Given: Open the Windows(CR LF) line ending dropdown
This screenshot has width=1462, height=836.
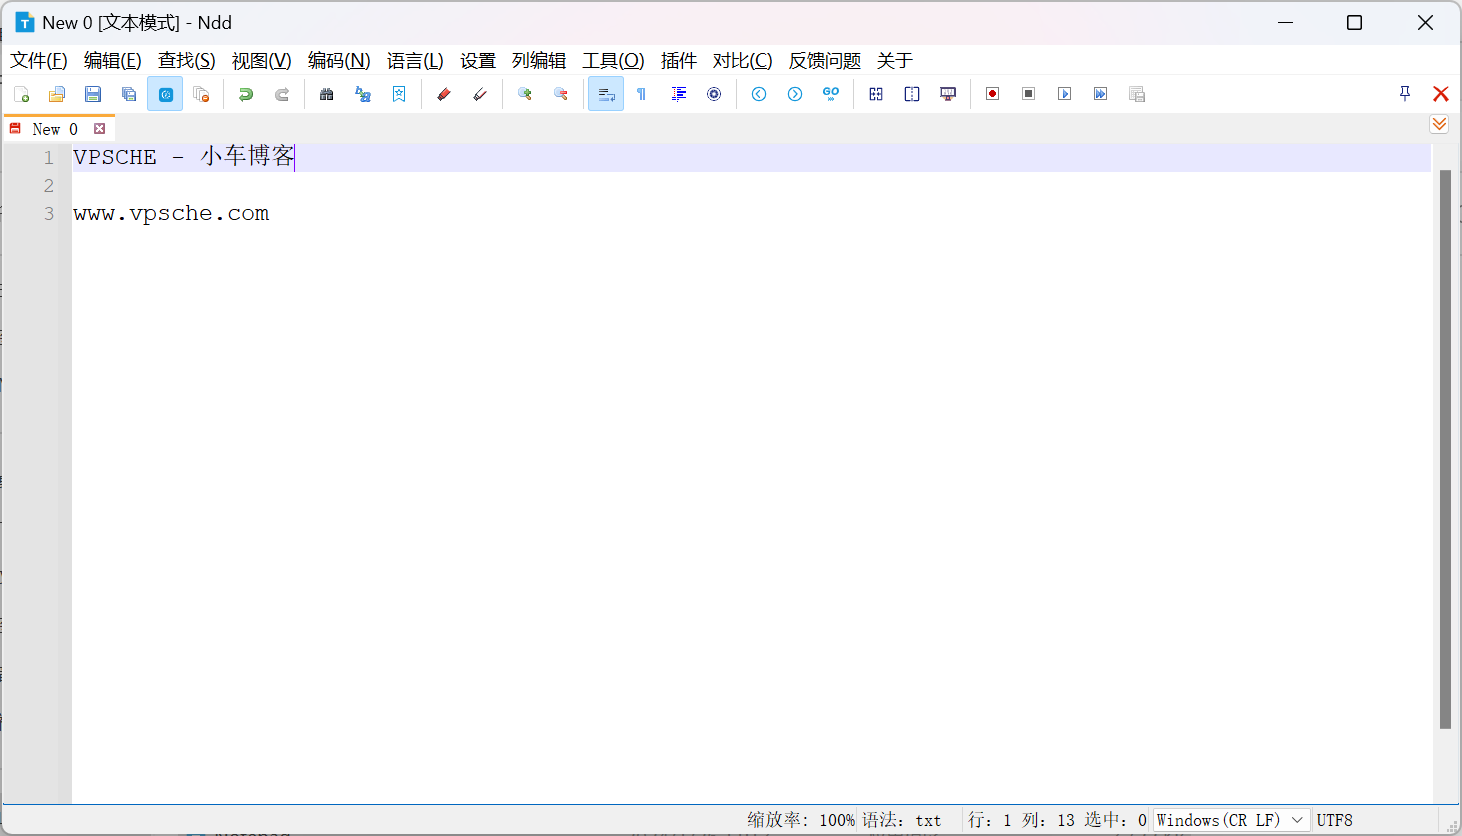Looking at the screenshot, I should point(1231,820).
